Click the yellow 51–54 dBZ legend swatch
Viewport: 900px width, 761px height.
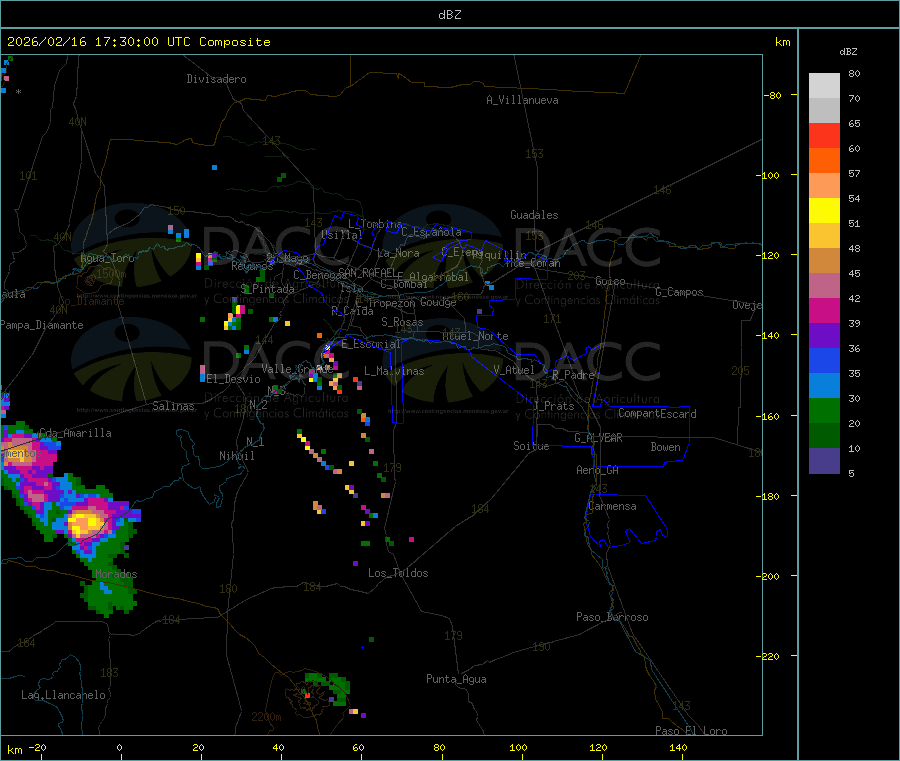coord(824,211)
